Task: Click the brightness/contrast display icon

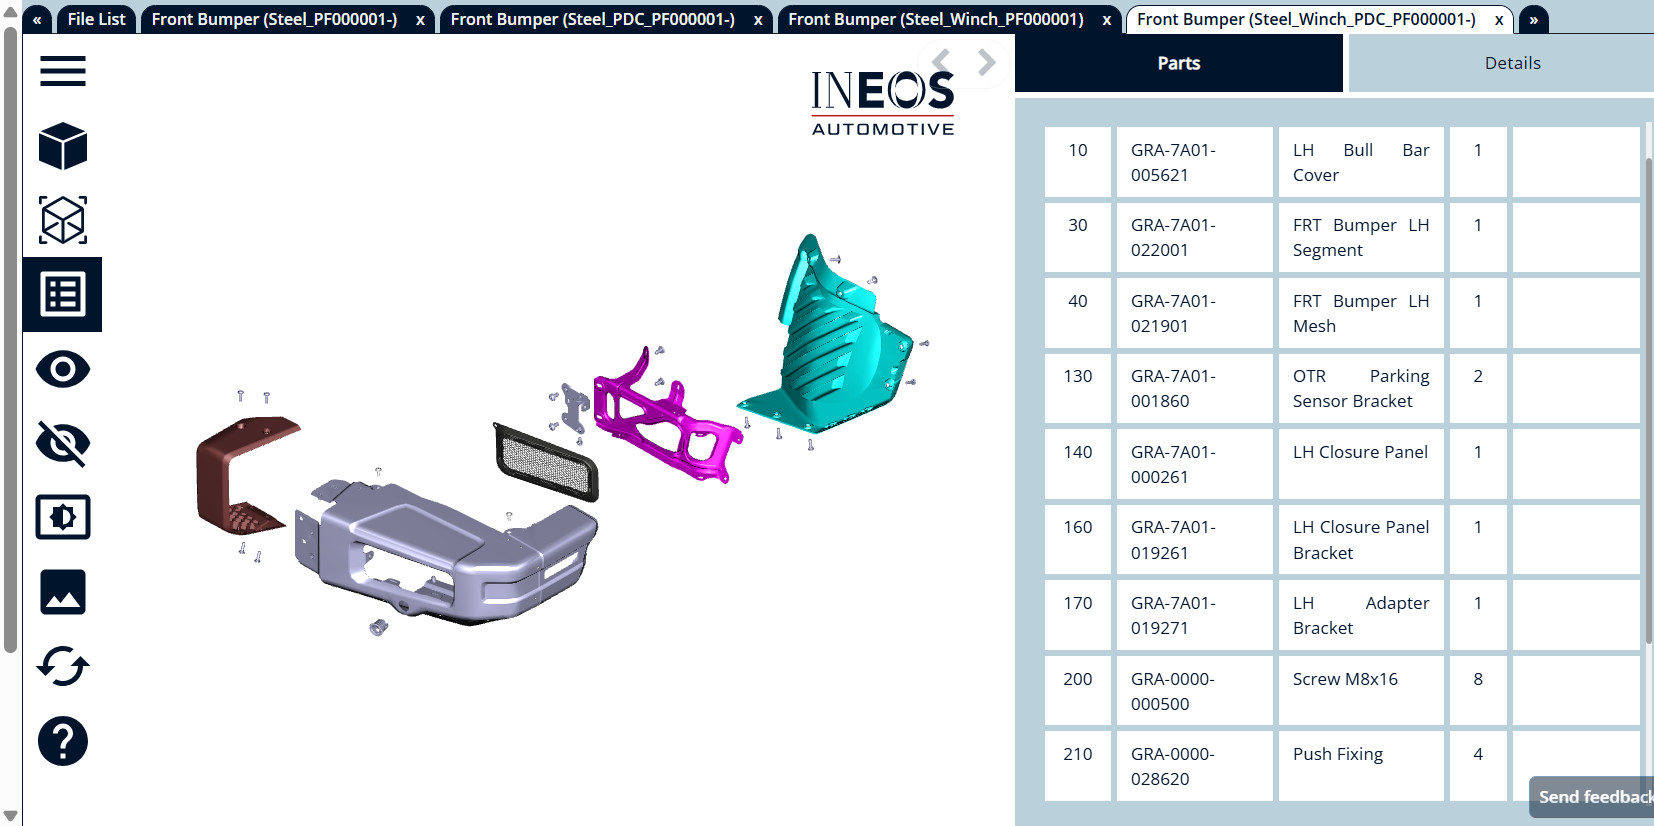Action: [62, 517]
